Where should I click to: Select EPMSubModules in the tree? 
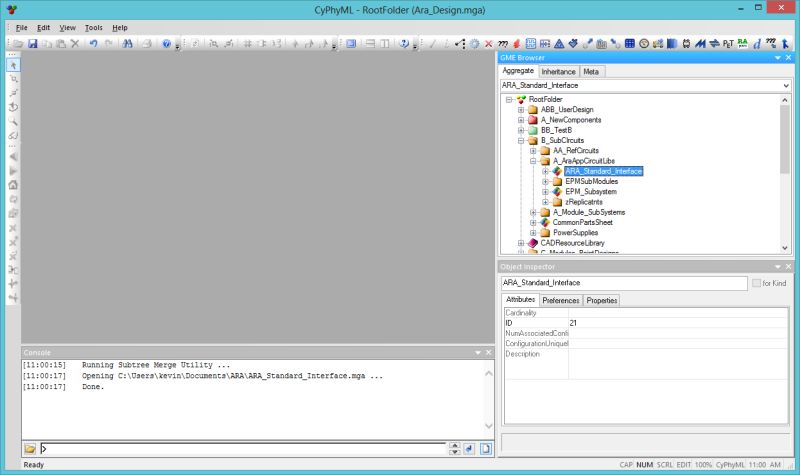point(591,181)
